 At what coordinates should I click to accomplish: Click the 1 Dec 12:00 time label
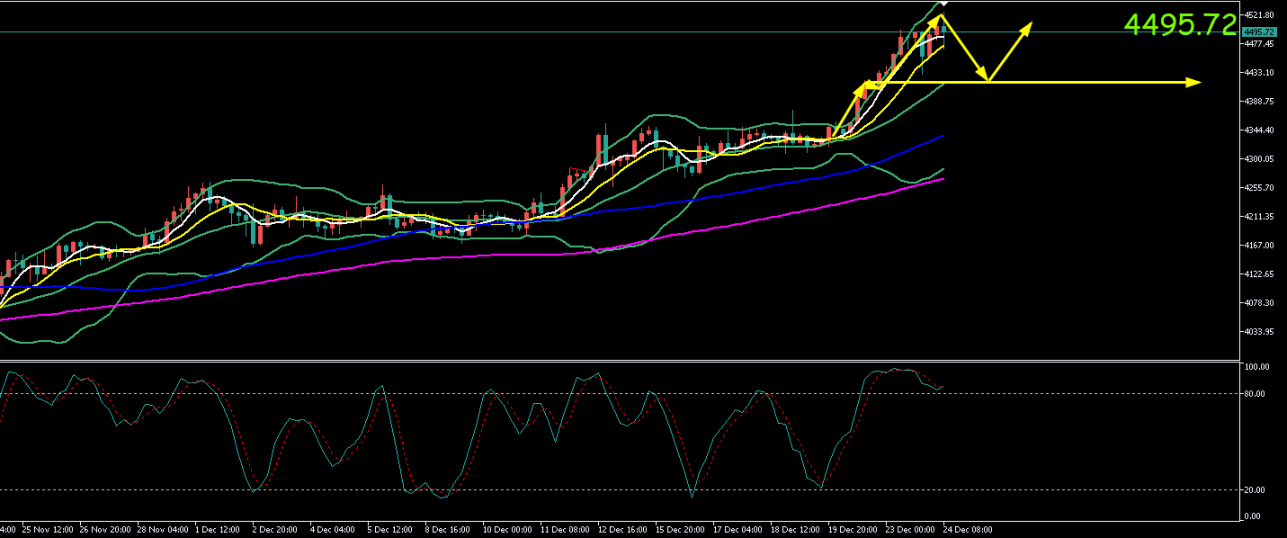point(219,529)
